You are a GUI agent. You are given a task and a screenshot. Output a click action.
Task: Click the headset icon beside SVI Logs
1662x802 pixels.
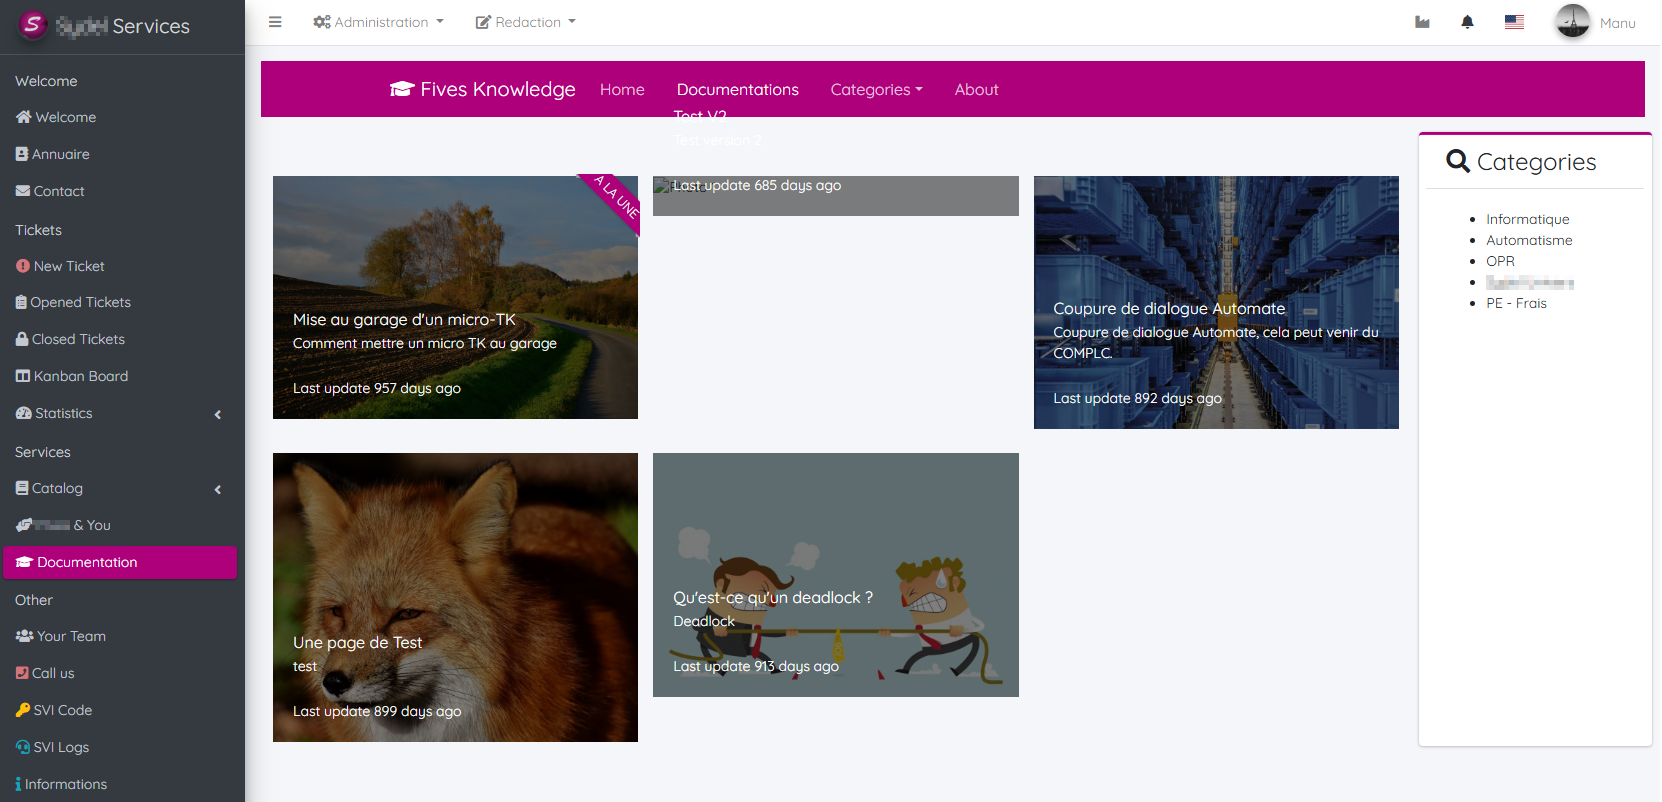point(23,747)
